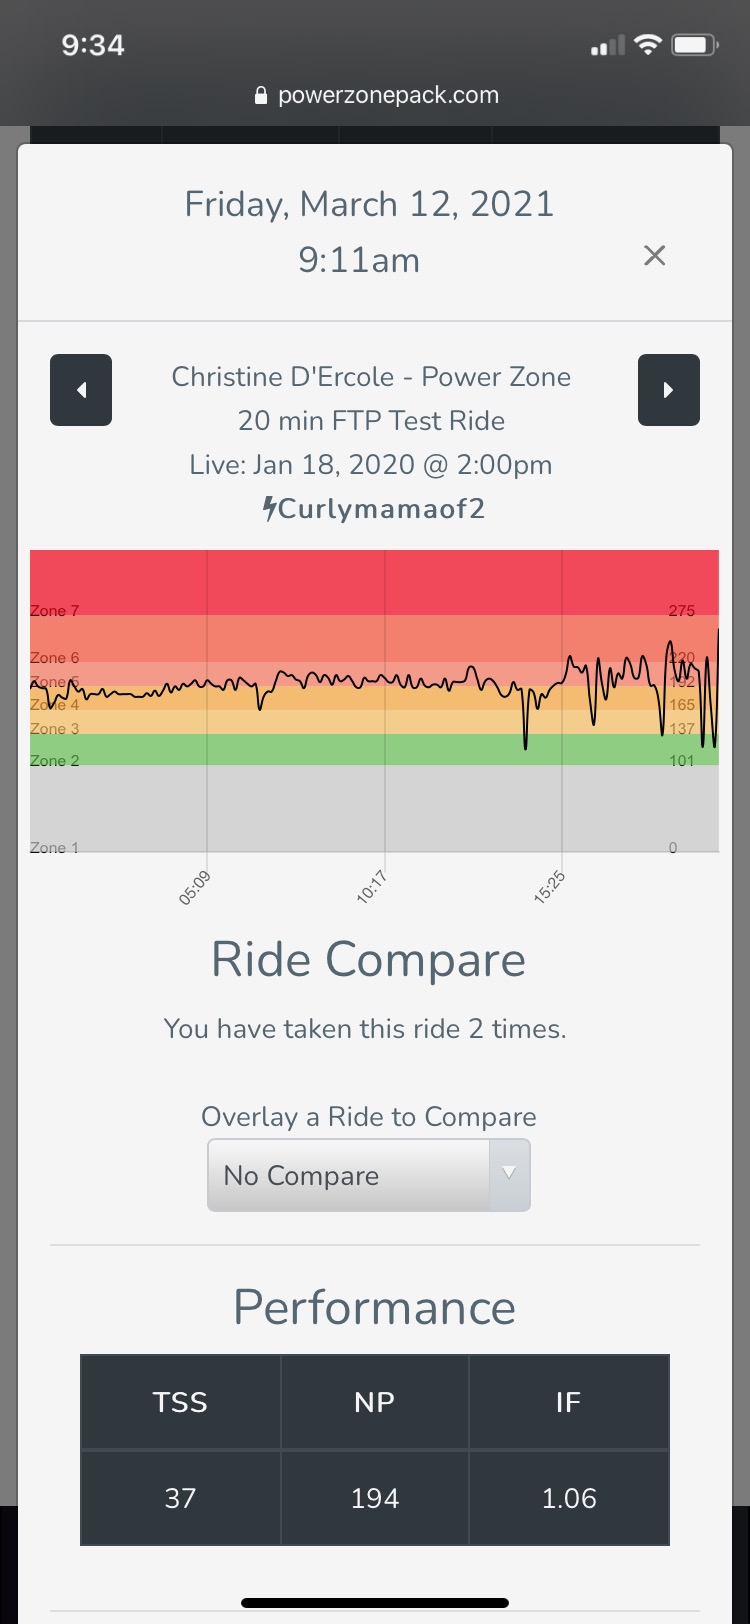This screenshot has width=750, height=1624.
Task: Click the dropdown arrow beside No Compare
Action: (x=509, y=1174)
